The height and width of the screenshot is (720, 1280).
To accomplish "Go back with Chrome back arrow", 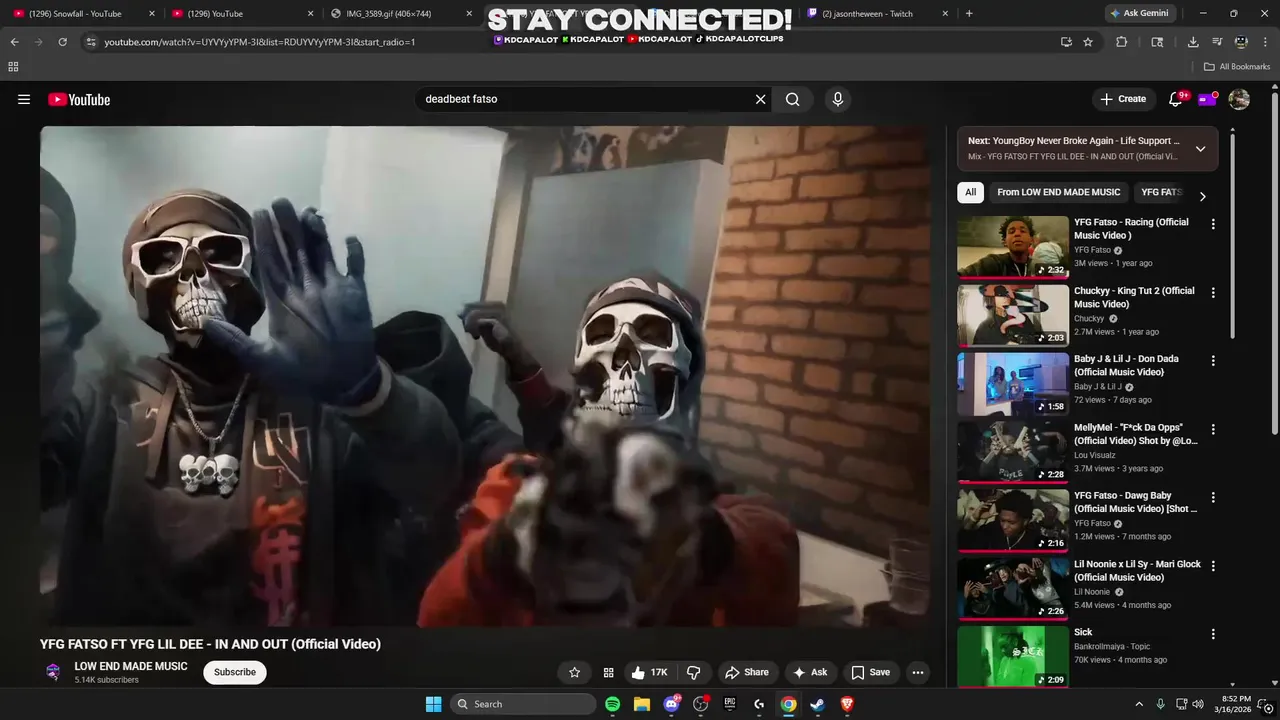I will click(x=14, y=42).
